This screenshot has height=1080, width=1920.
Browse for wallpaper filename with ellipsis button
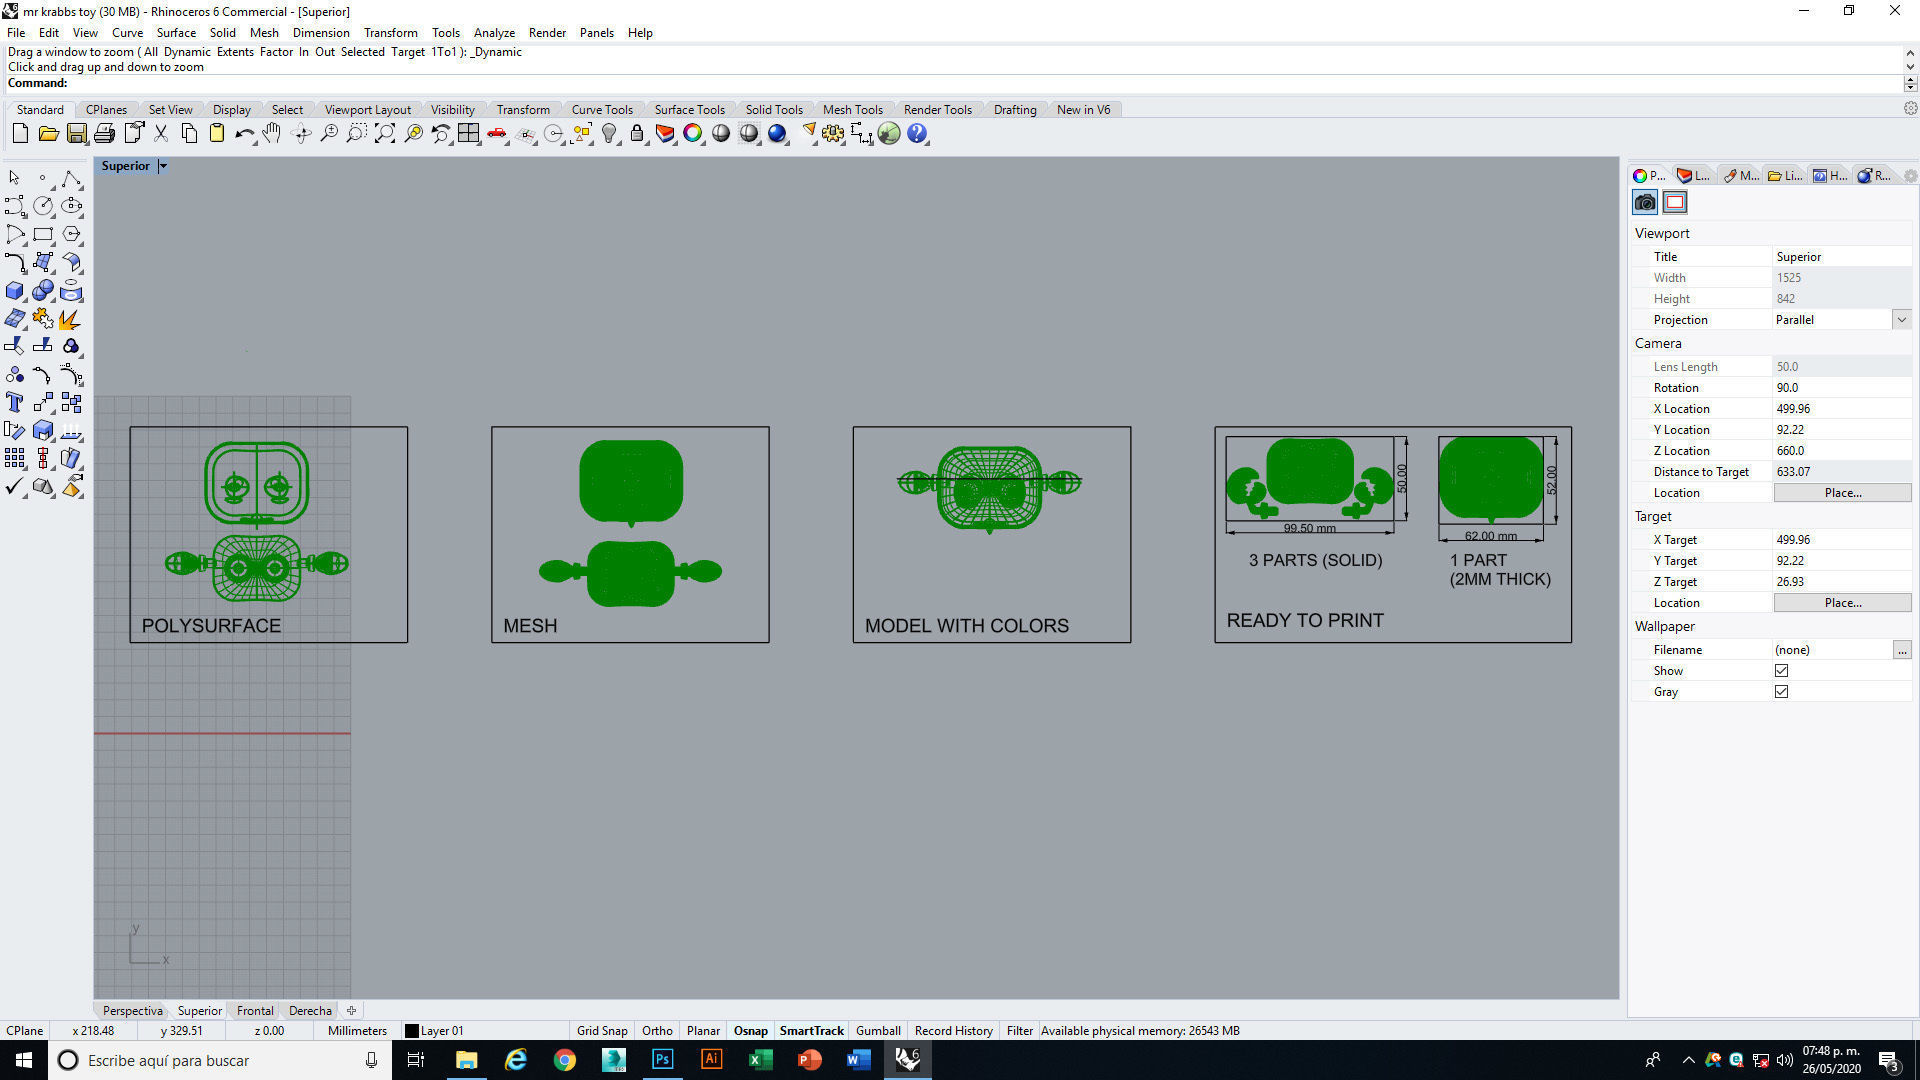point(1901,650)
